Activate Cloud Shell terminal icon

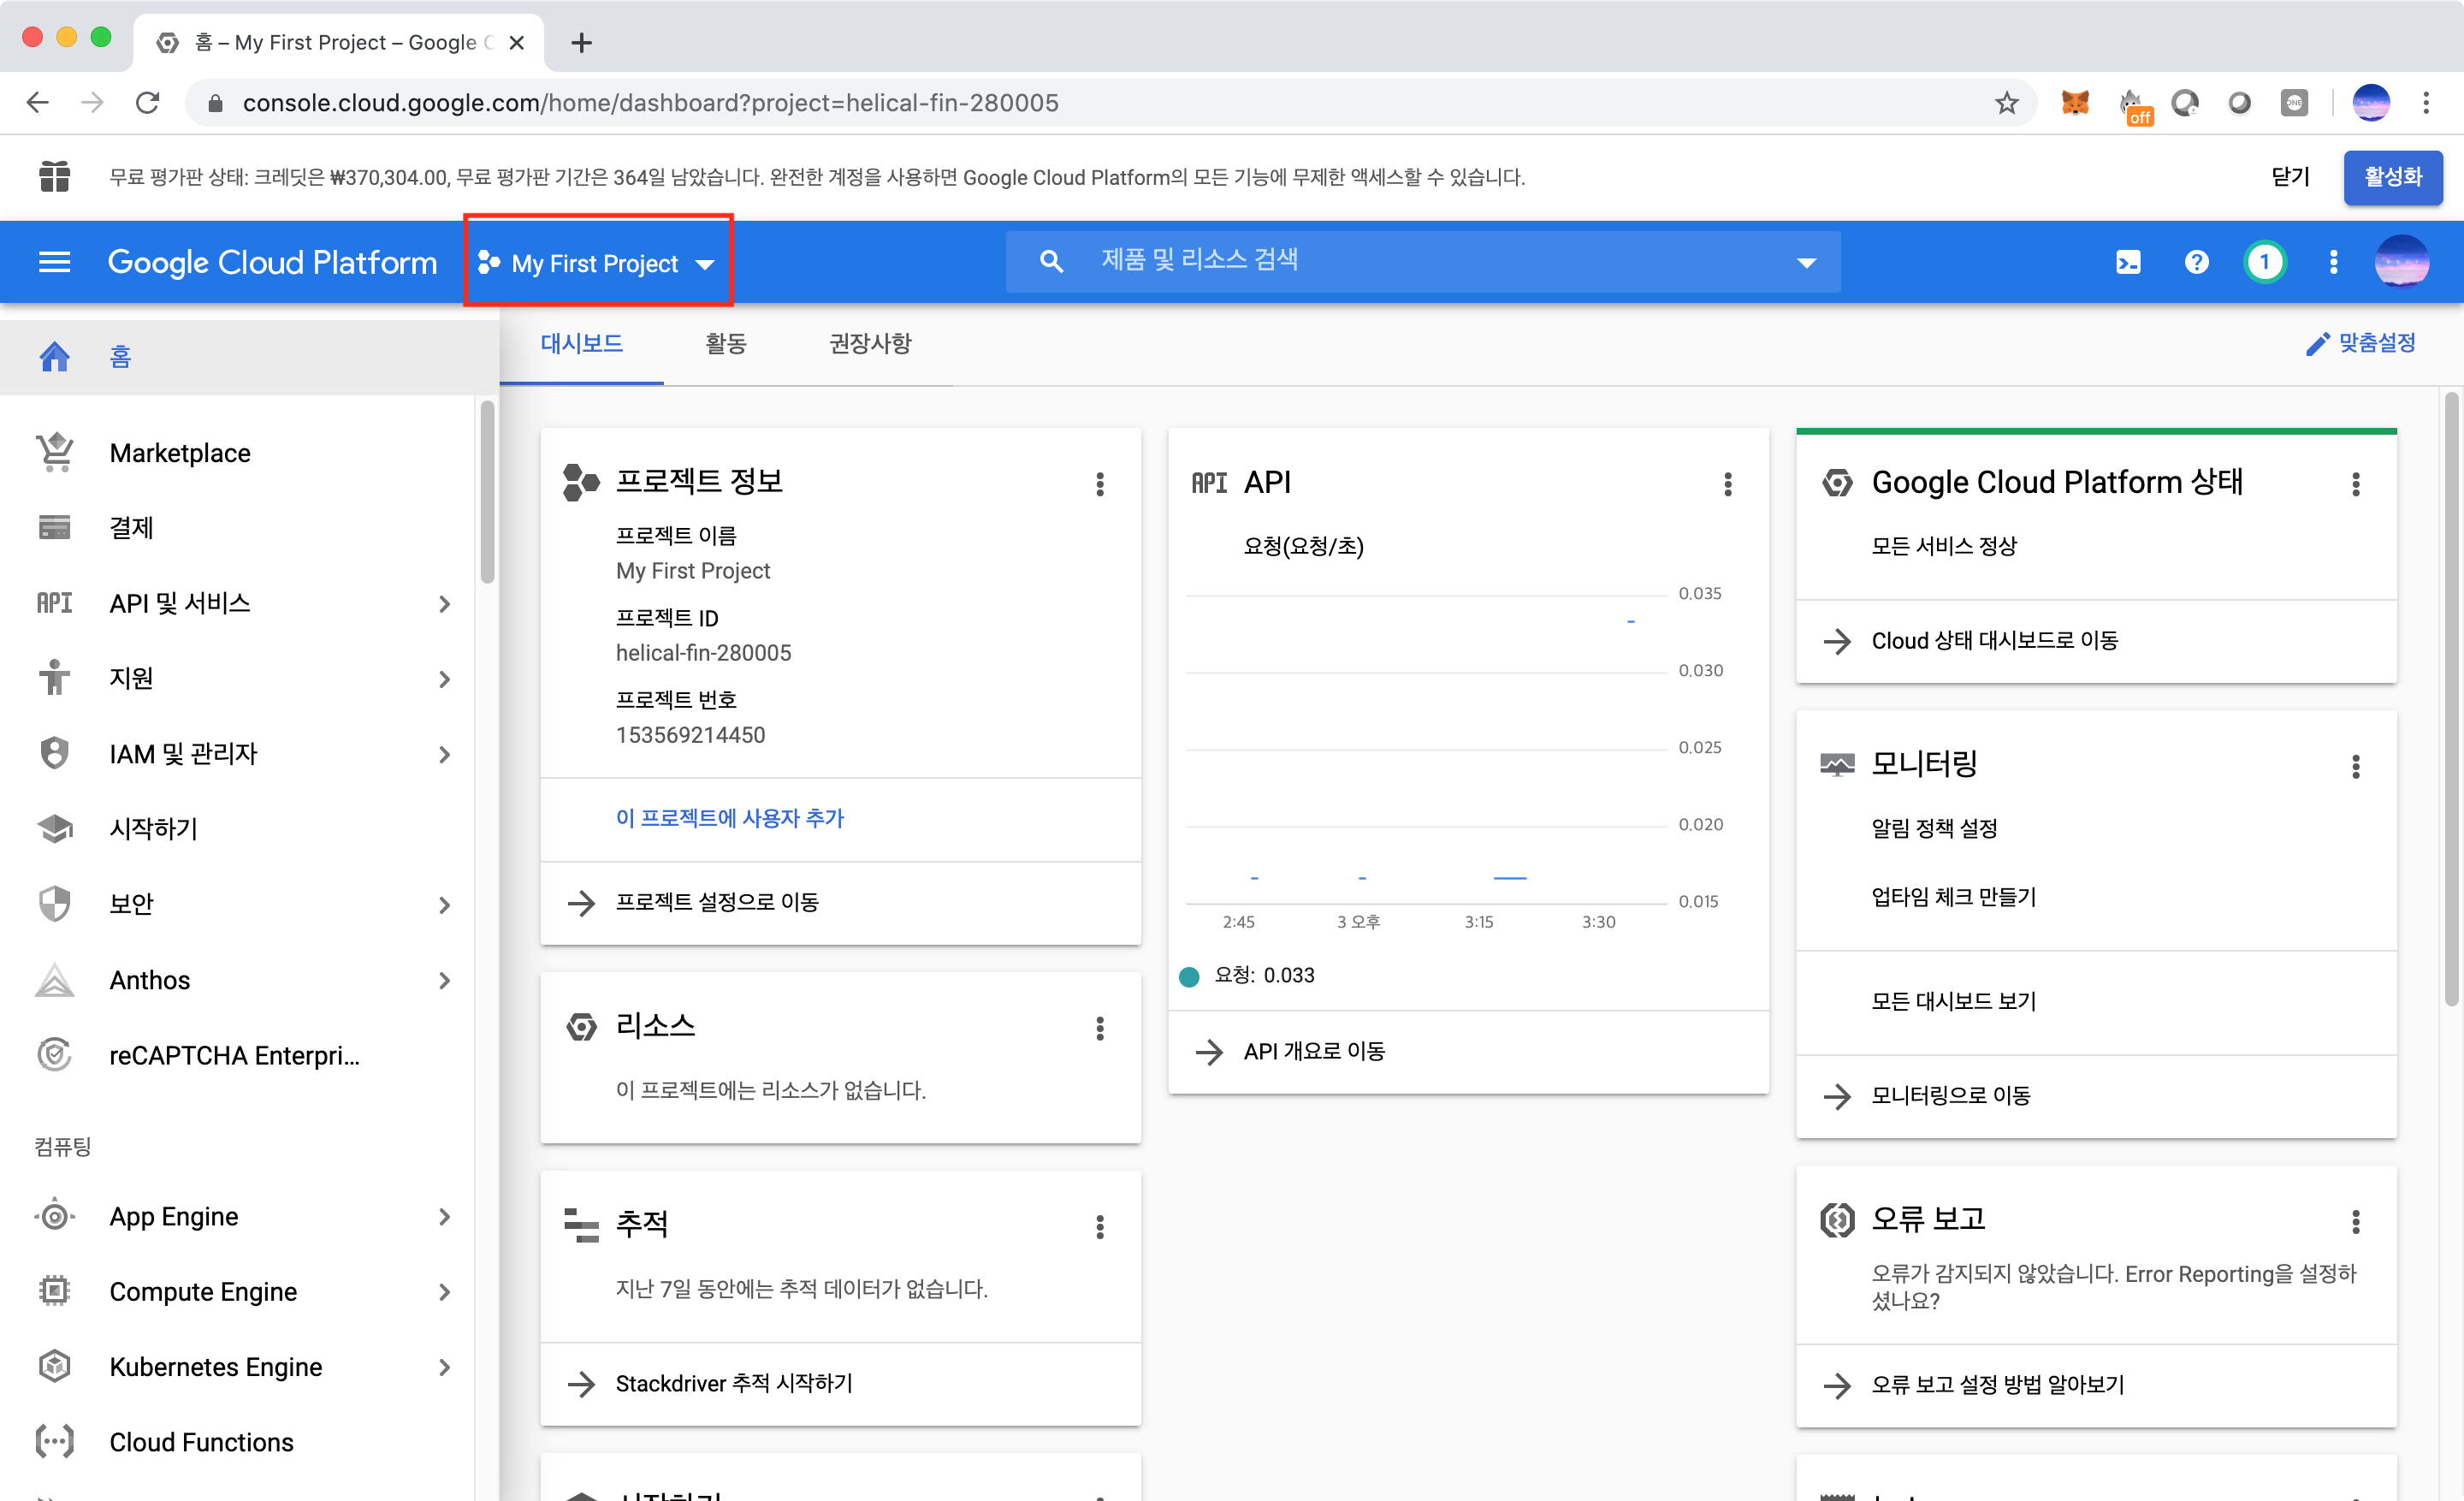[x=2128, y=262]
